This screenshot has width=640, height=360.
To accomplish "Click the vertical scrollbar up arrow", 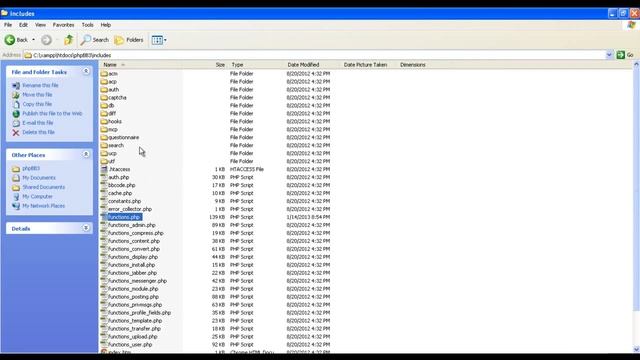I will tap(636, 64).
